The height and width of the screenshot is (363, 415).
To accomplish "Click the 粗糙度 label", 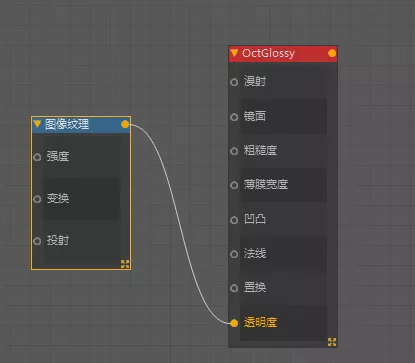I will click(260, 150).
